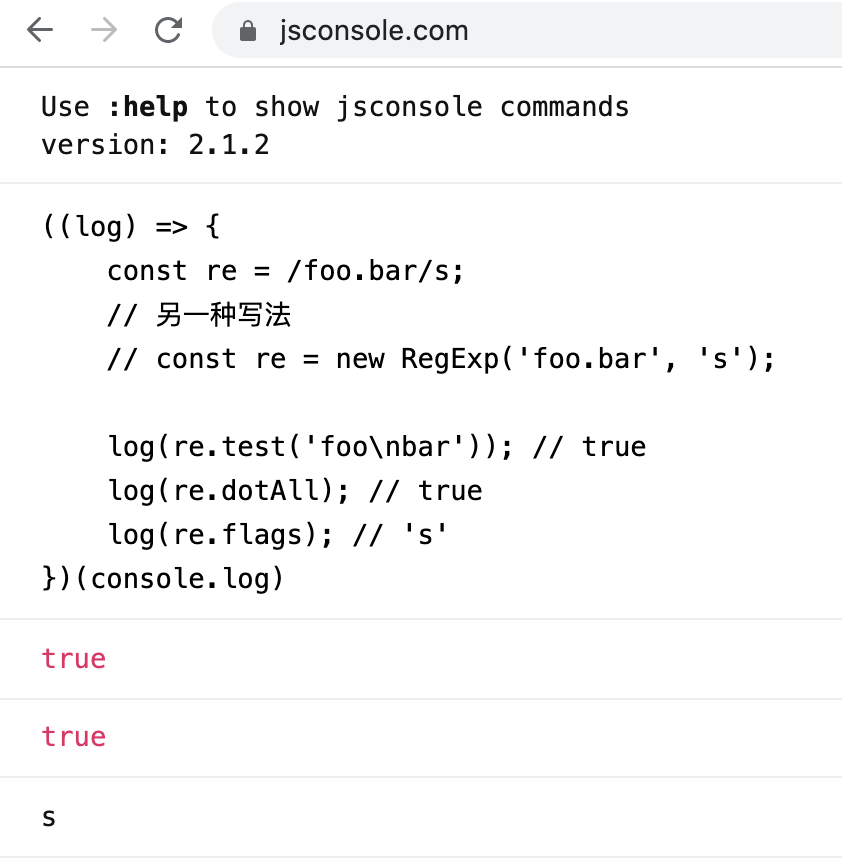Screen dimensions: 842x858
Task: Click the bold :help command text
Action: coord(148,107)
